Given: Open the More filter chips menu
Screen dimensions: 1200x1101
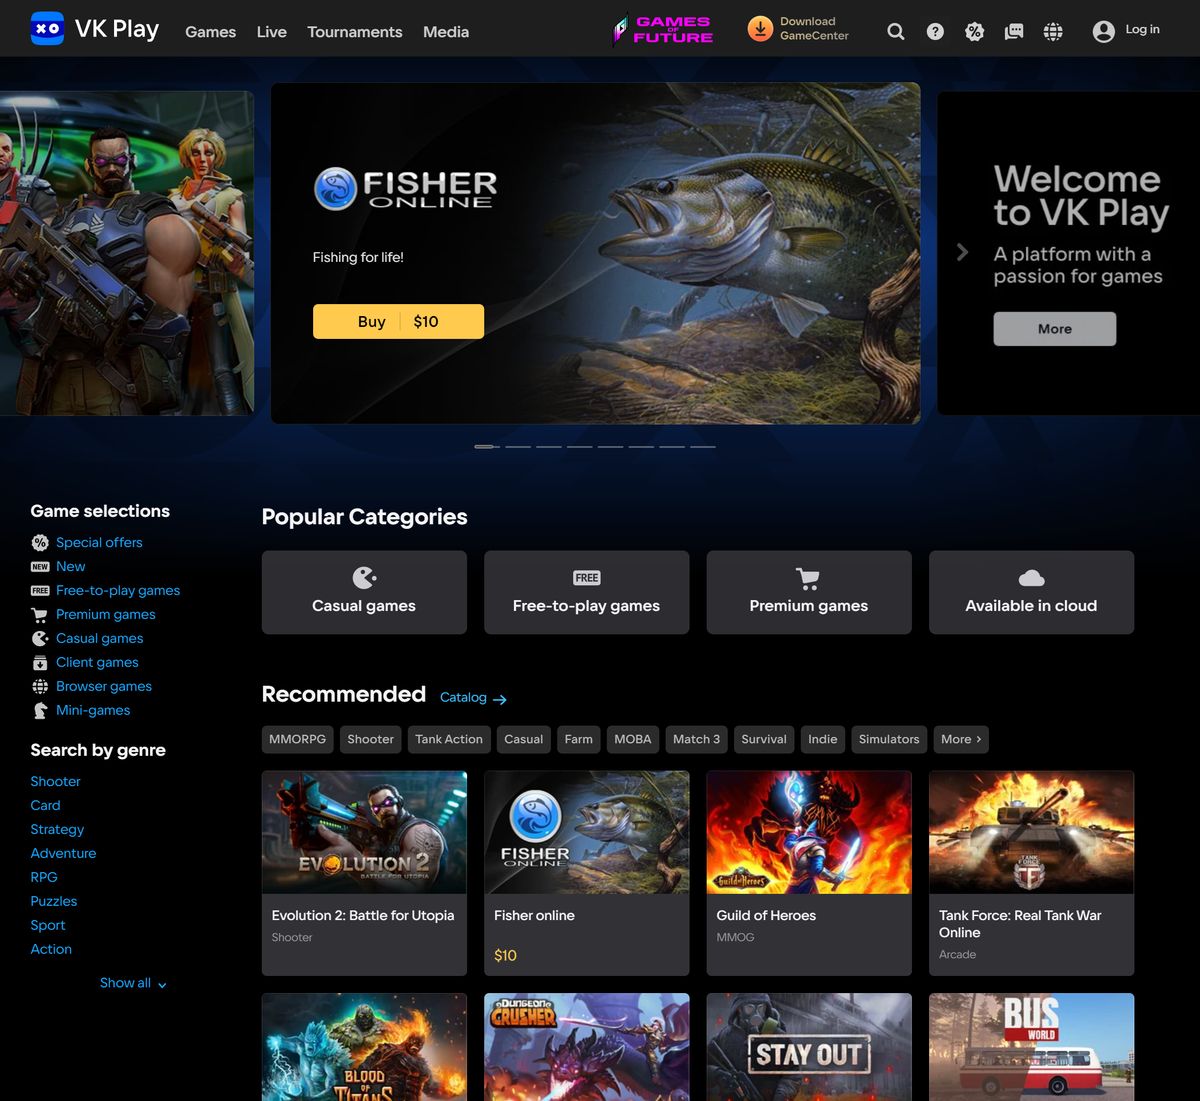Looking at the screenshot, I should (x=960, y=739).
